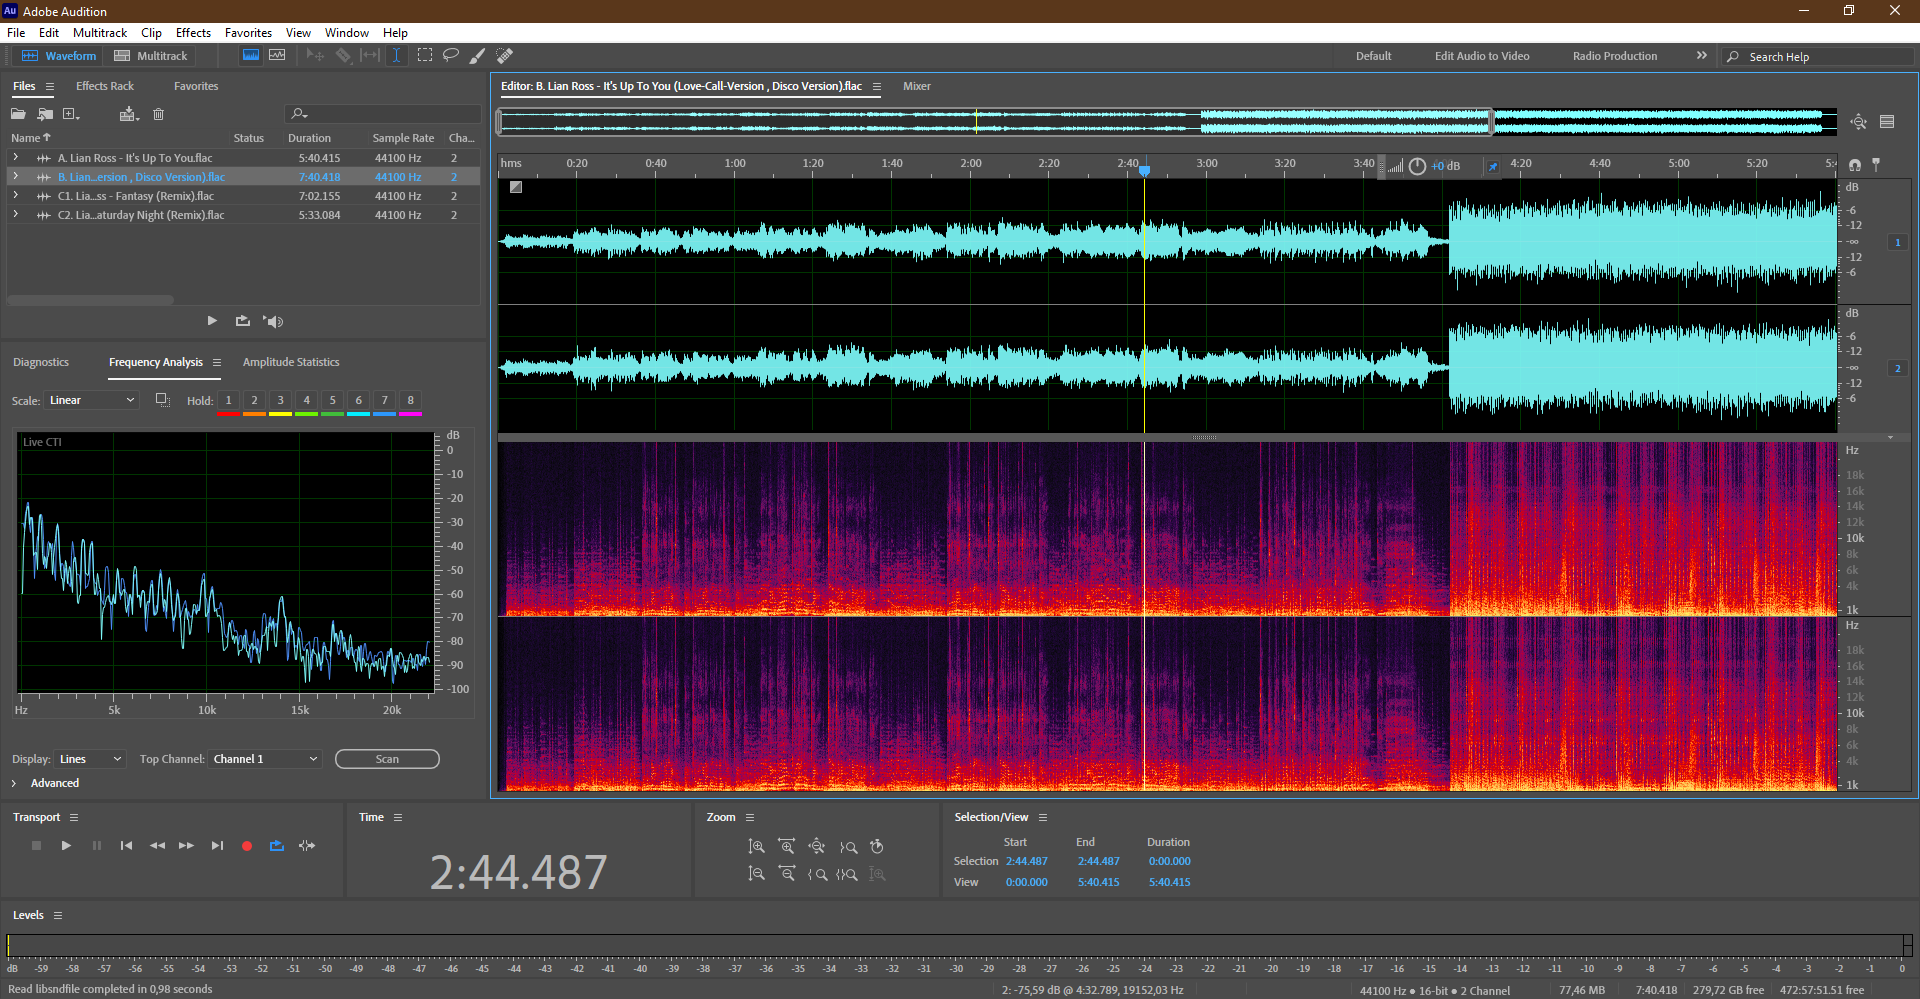The height and width of the screenshot is (999, 1920).
Task: Click zoom out full icon beside overview
Action: coord(1858,122)
